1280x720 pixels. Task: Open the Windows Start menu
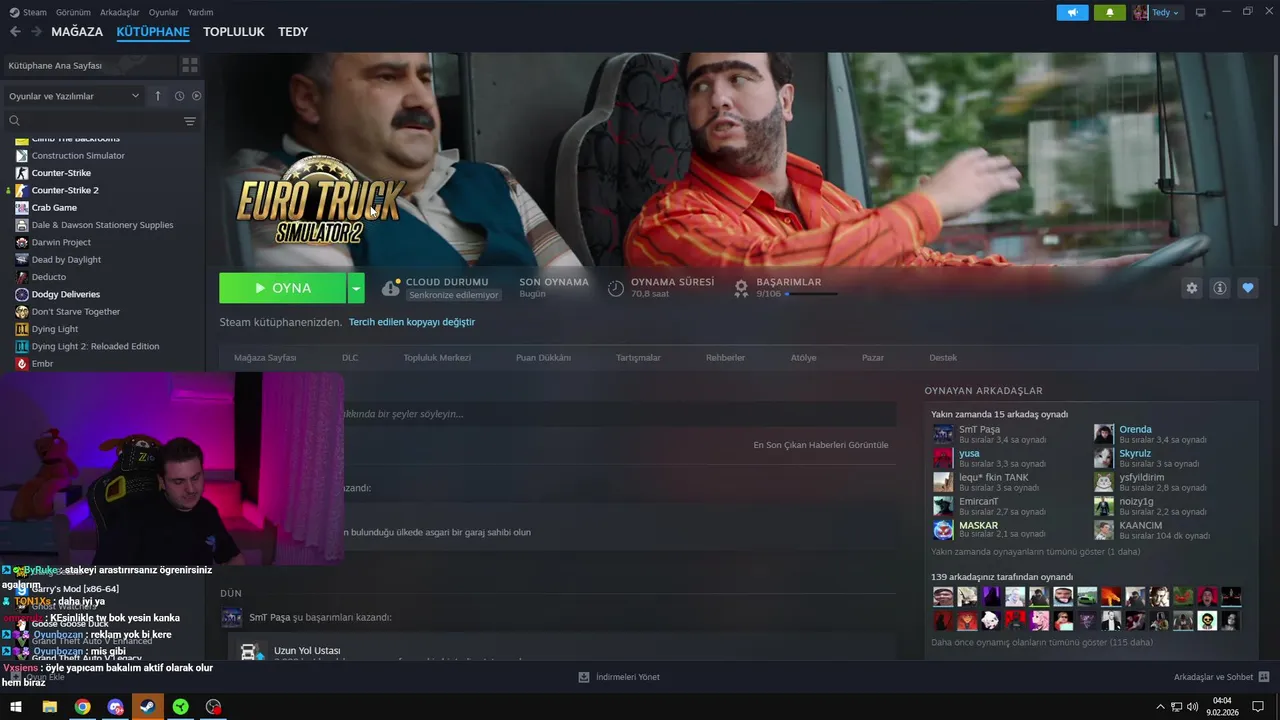click(16, 707)
